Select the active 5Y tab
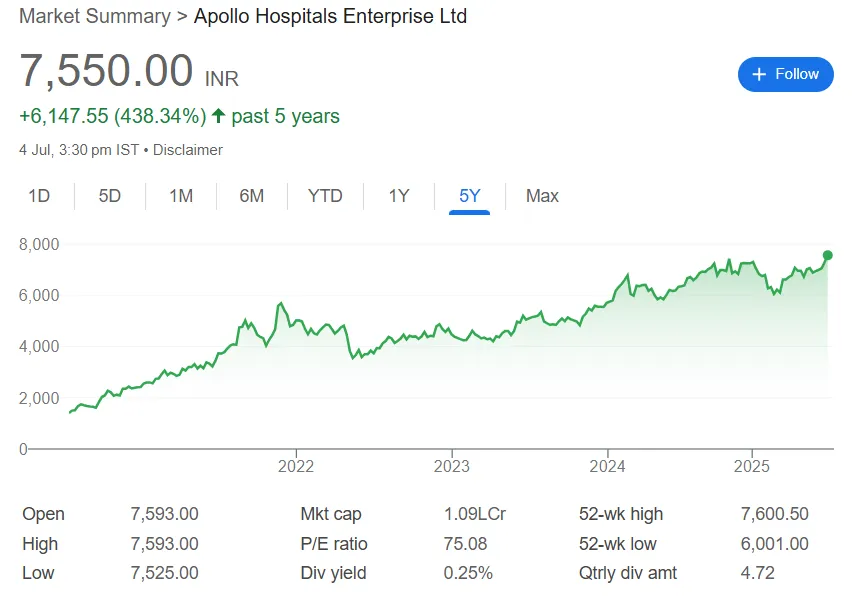The image size is (862, 602). (x=470, y=196)
